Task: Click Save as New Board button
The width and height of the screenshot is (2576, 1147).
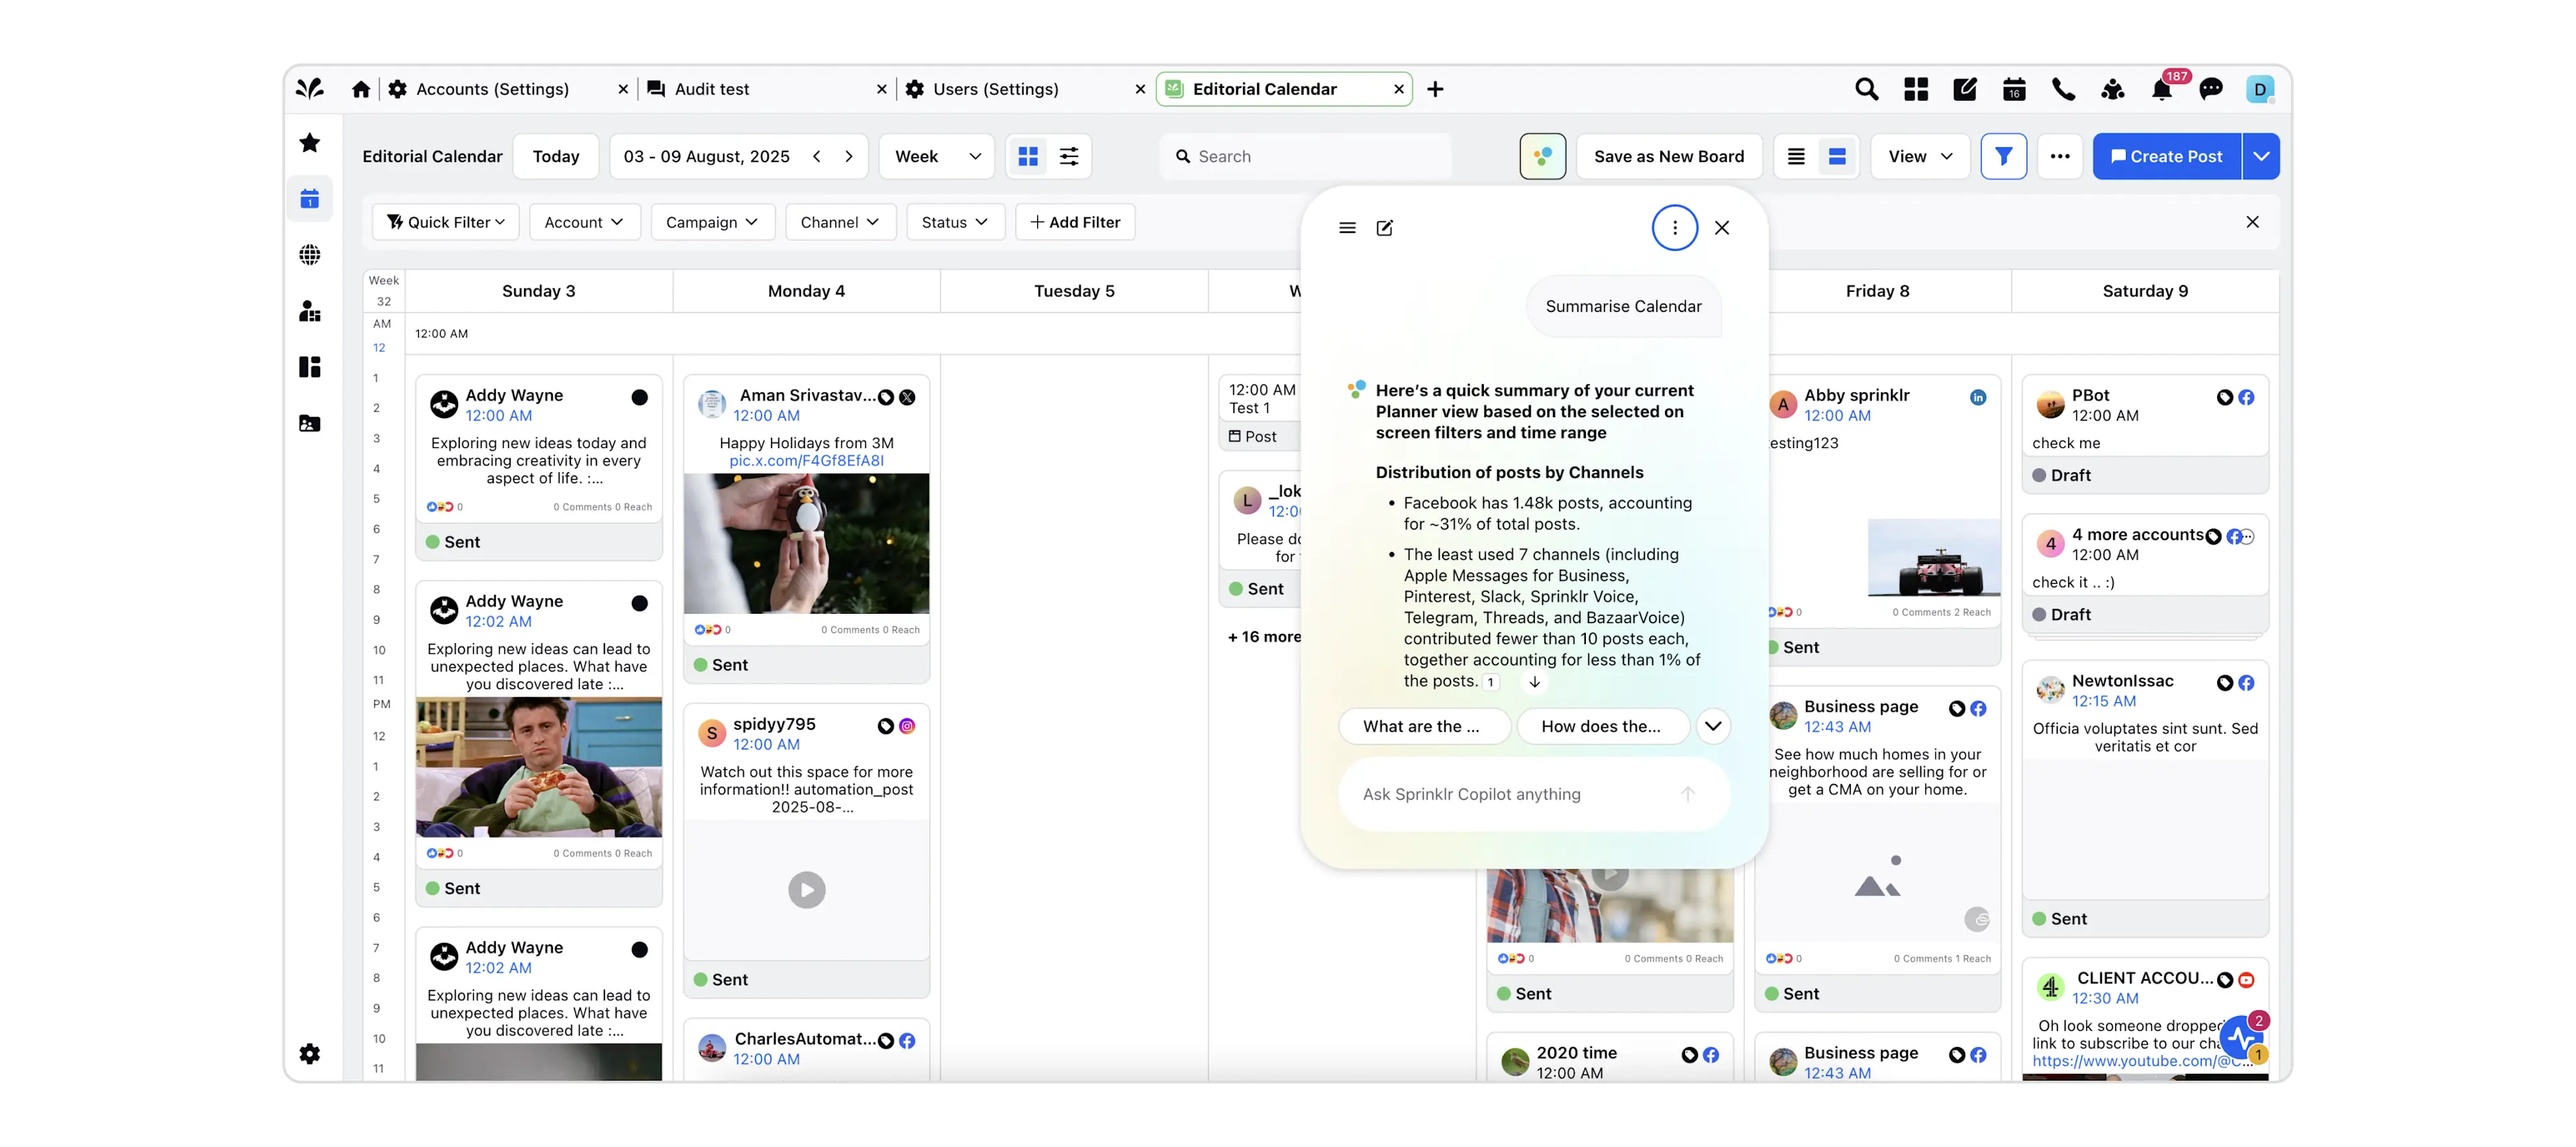Action: coord(1668,156)
